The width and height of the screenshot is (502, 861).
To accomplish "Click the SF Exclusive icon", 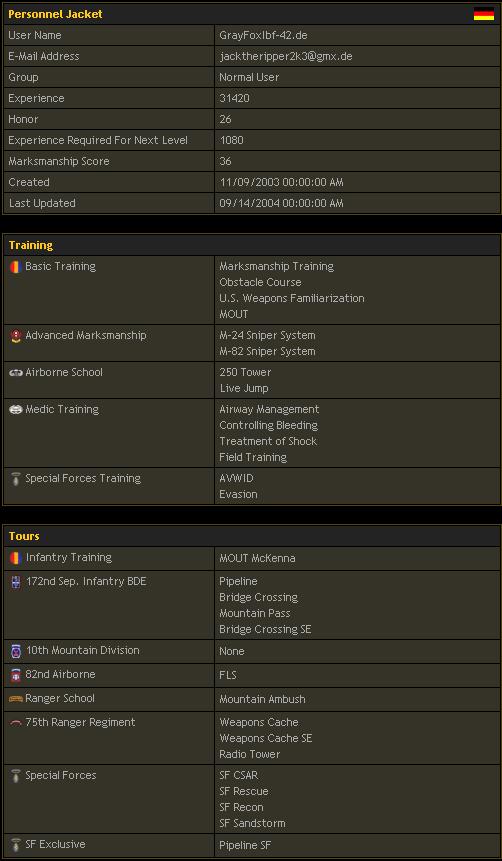I will 15,845.
